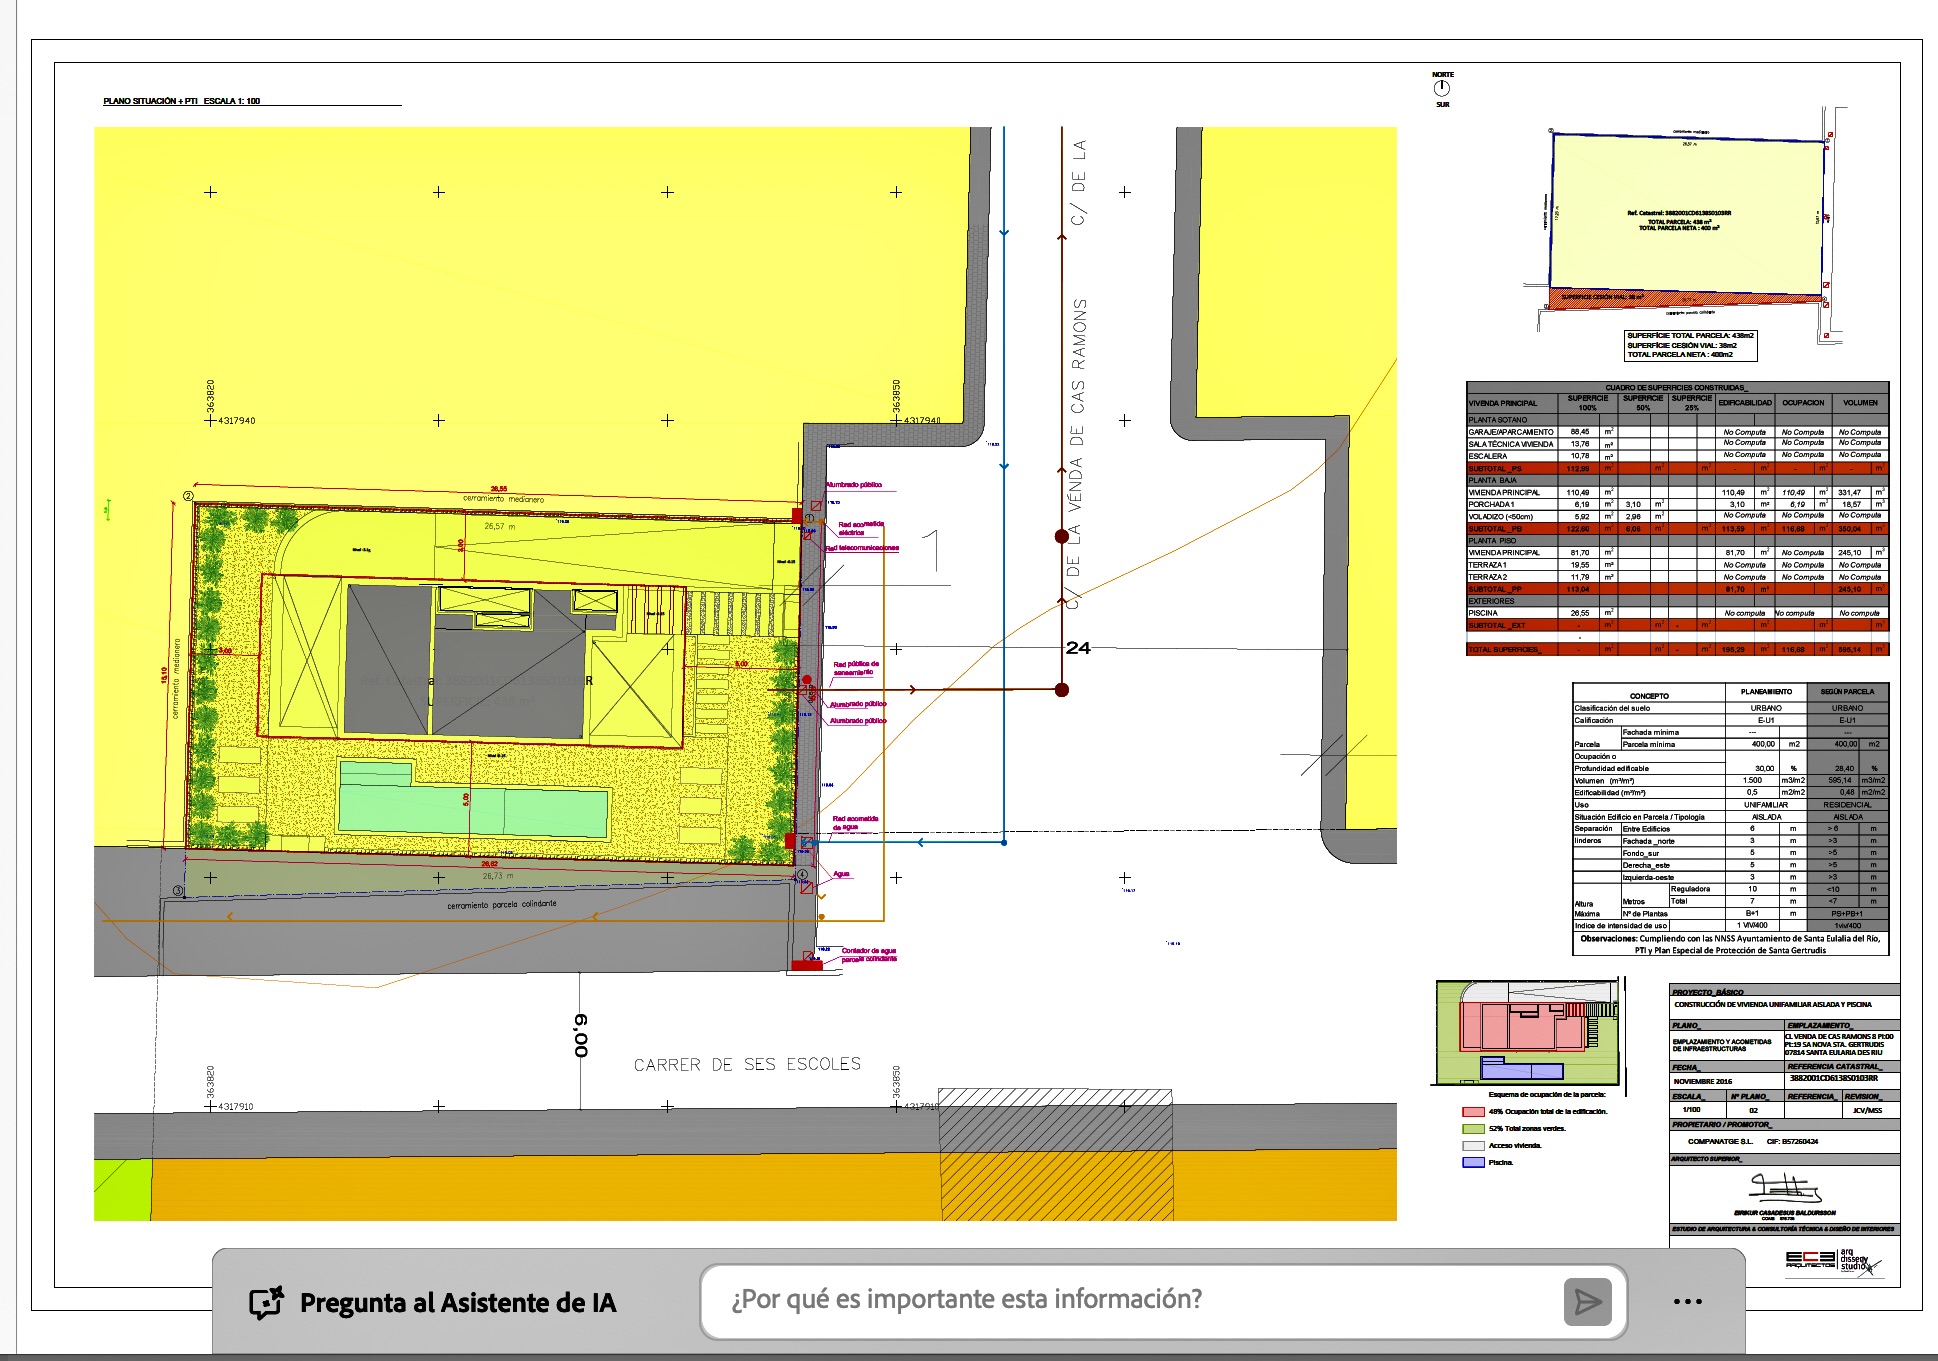Click the dark red sewer manhole dot near 24
The height and width of the screenshot is (1361, 1938).
point(1062,689)
